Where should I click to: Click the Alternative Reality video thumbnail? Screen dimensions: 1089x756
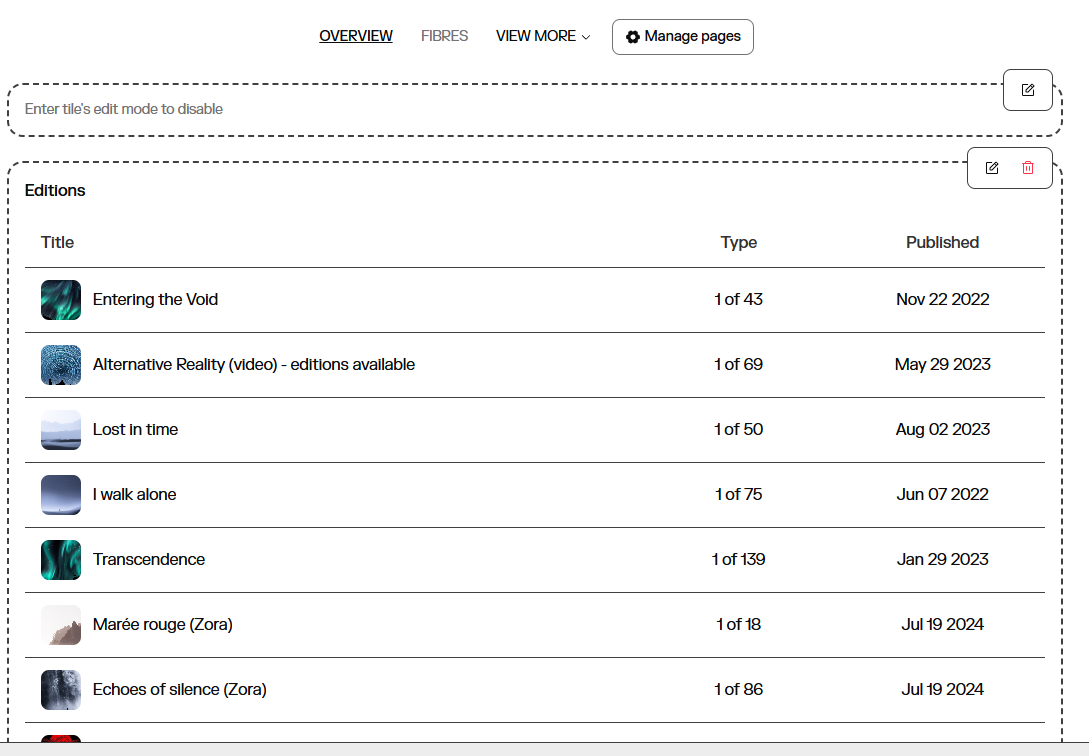coord(61,365)
